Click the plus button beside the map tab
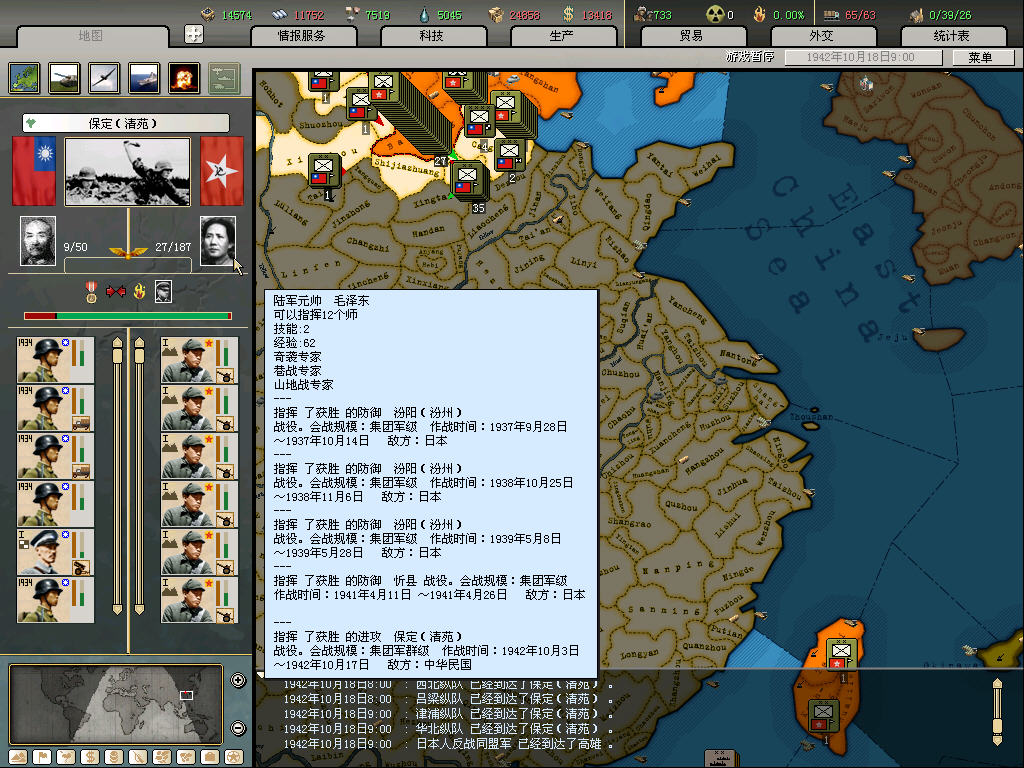The height and width of the screenshot is (768, 1024). pyautogui.click(x=194, y=34)
